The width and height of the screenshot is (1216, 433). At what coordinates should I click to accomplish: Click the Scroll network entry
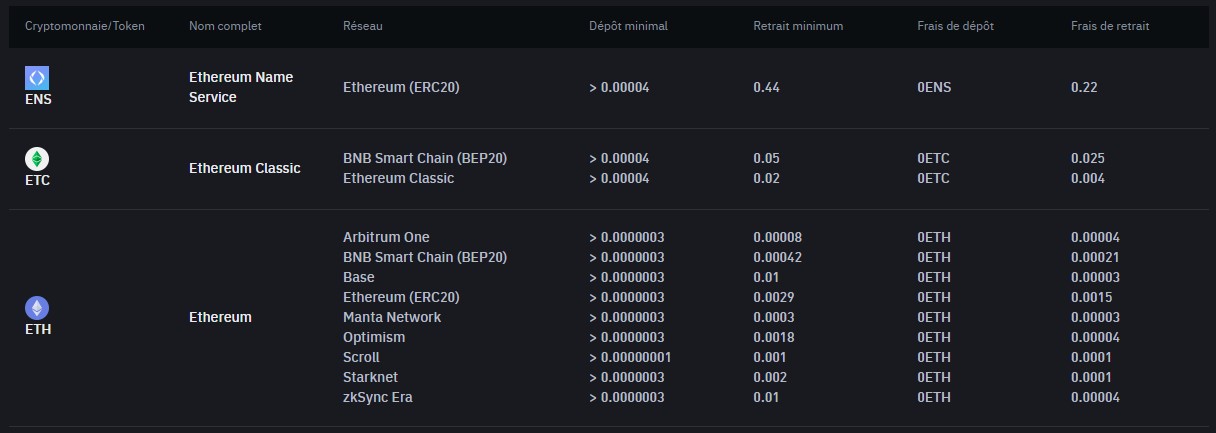(361, 357)
